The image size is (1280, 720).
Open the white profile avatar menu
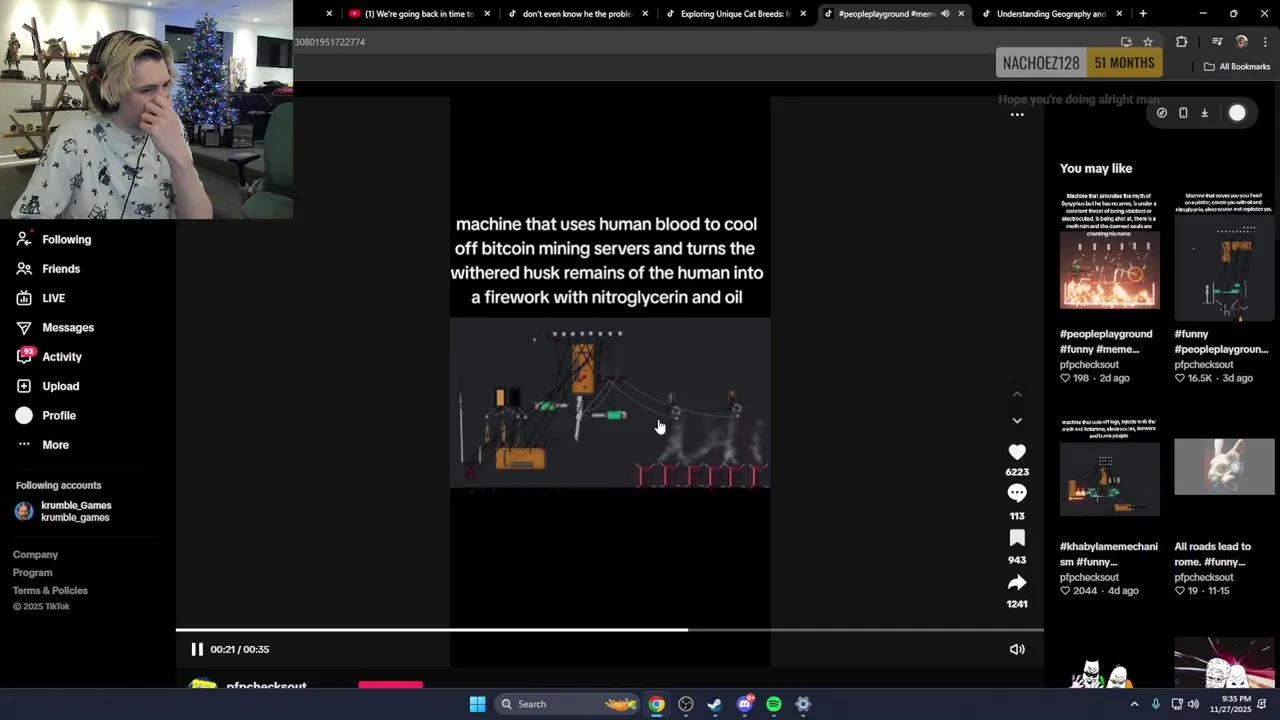coord(1238,113)
